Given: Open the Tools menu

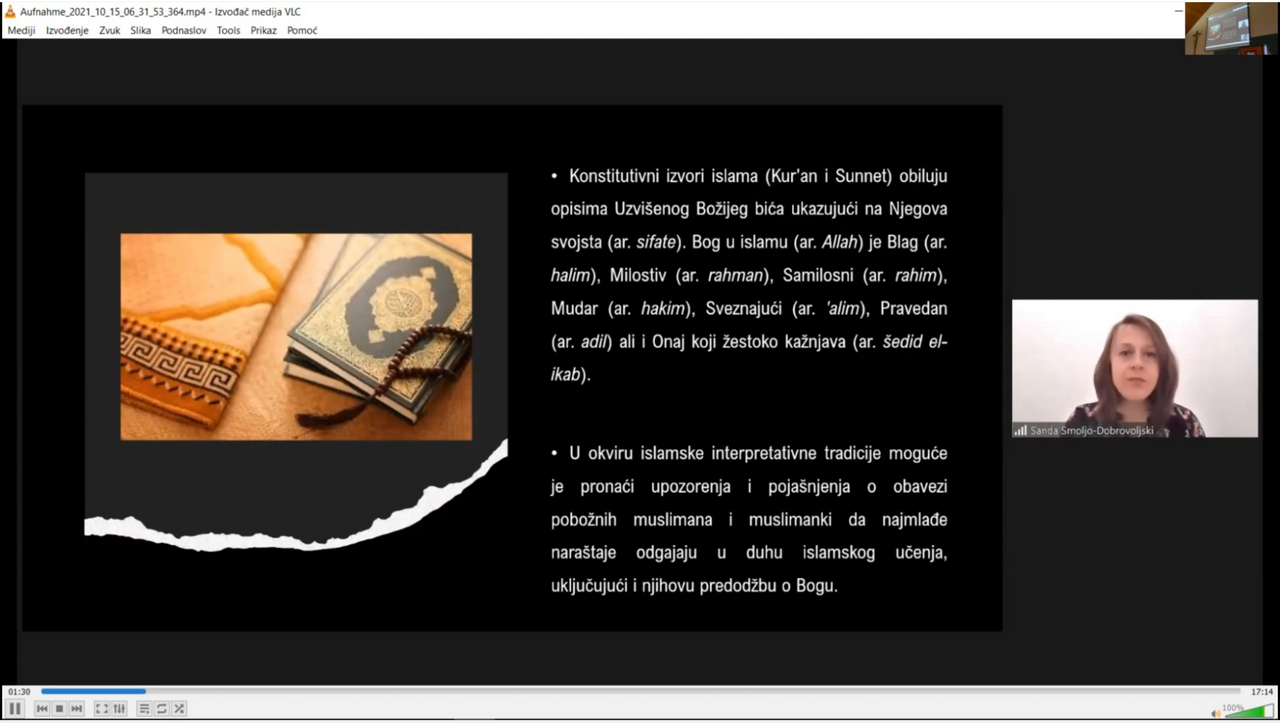Looking at the screenshot, I should (228, 30).
